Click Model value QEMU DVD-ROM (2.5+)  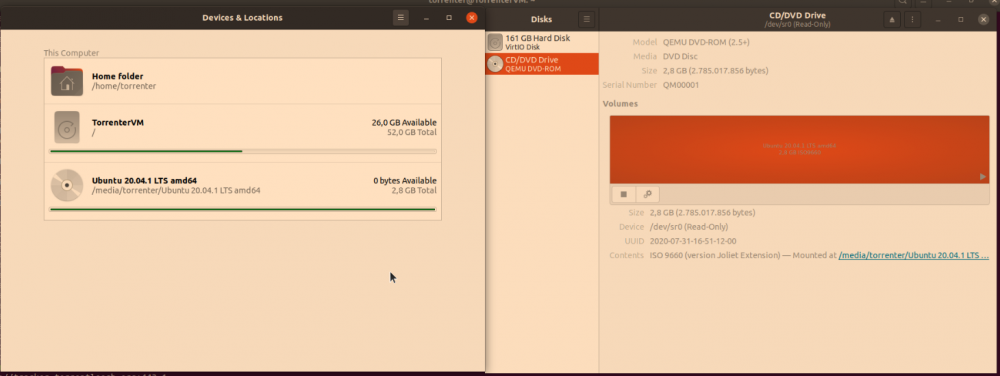[x=706, y=42]
